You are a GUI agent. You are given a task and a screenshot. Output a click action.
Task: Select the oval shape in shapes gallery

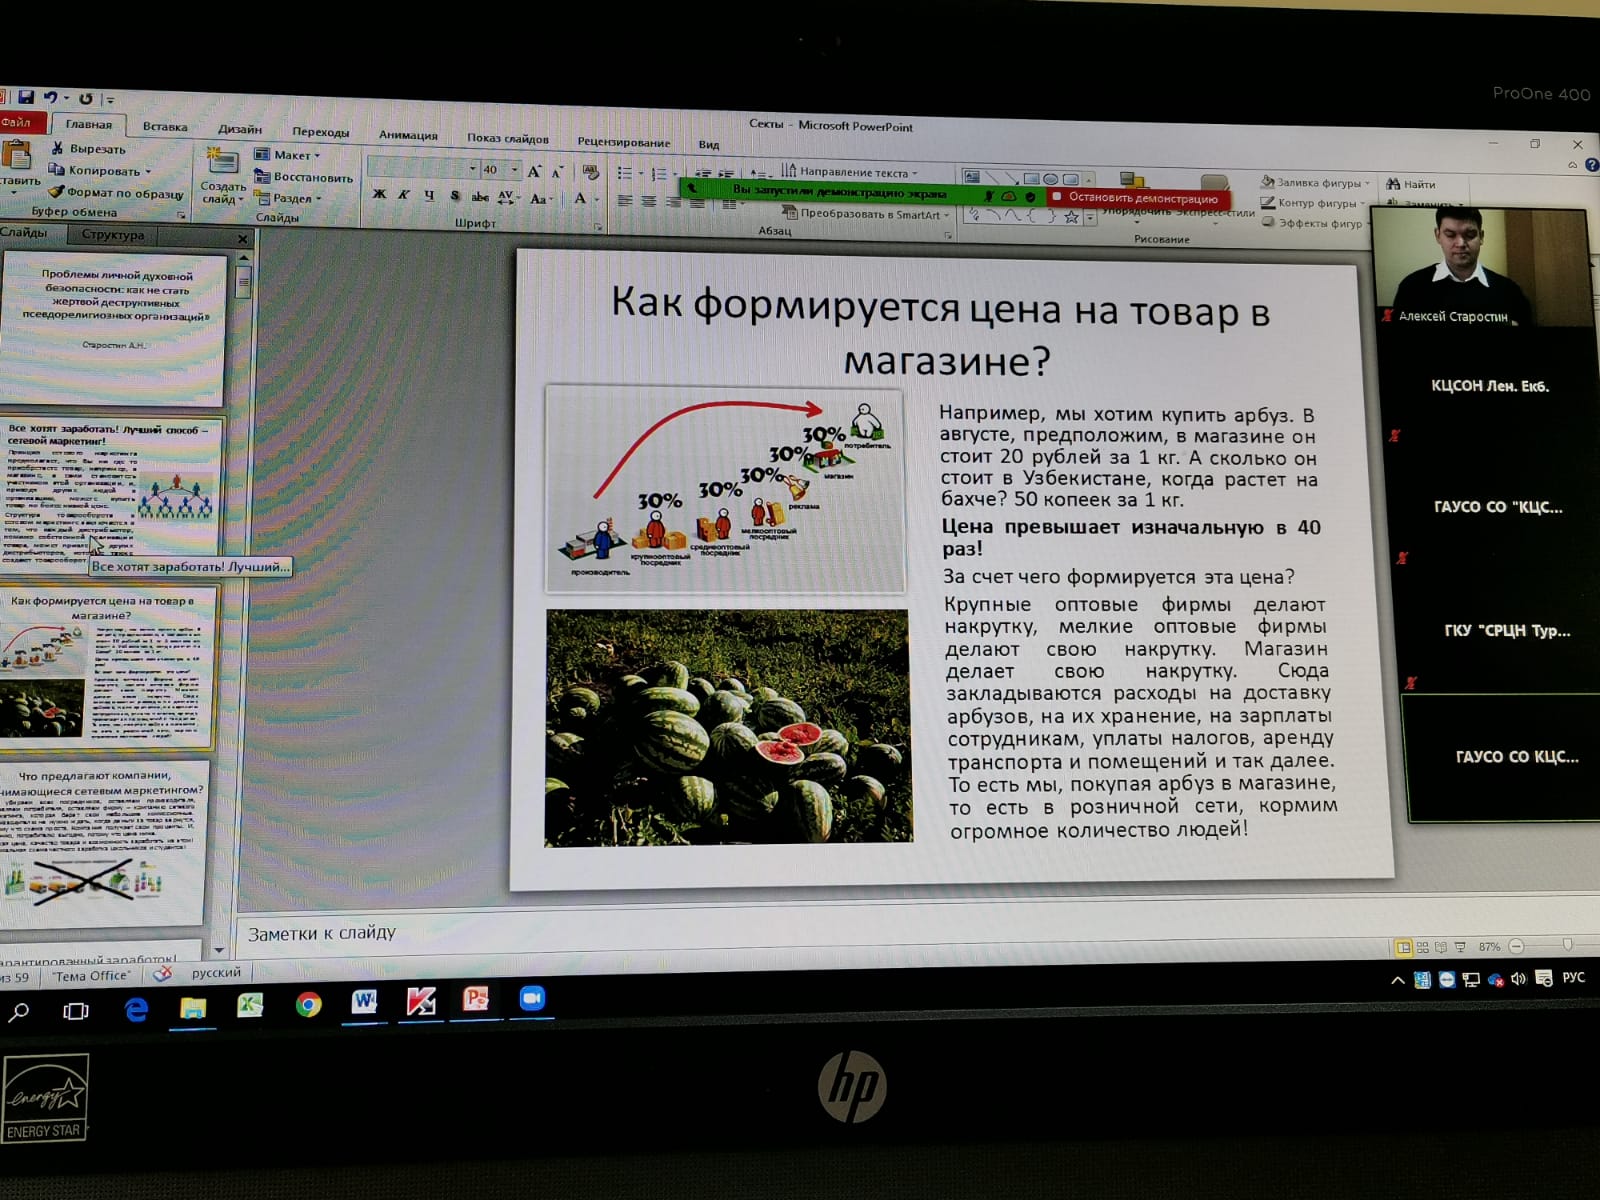(x=1051, y=180)
